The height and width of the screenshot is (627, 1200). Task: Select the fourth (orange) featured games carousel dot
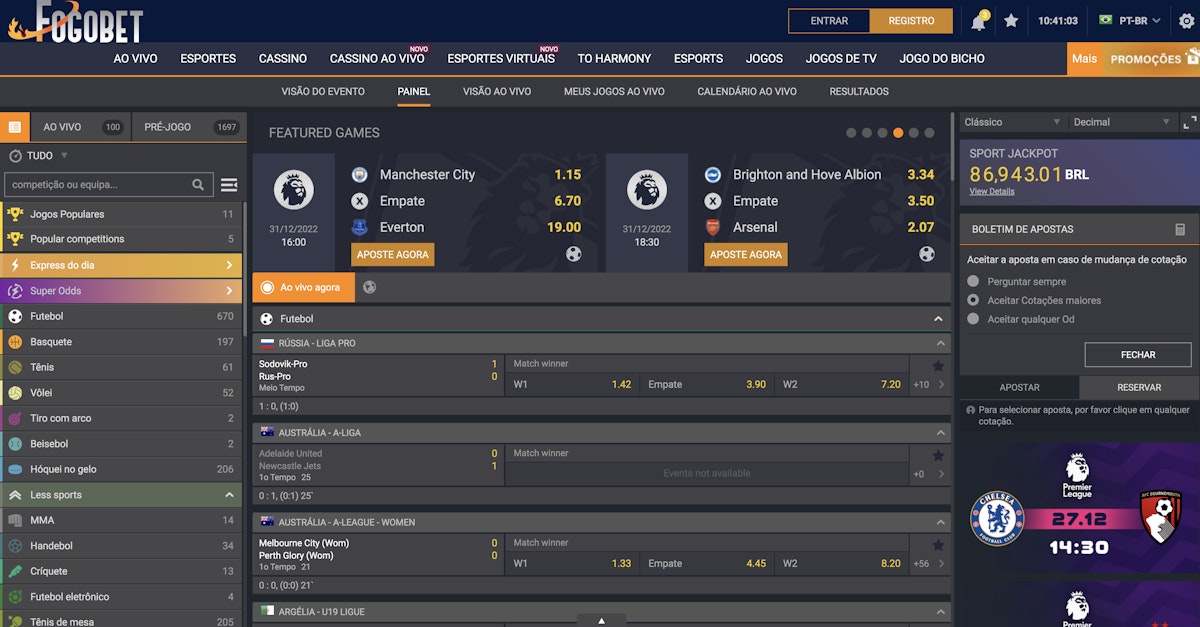(x=898, y=133)
